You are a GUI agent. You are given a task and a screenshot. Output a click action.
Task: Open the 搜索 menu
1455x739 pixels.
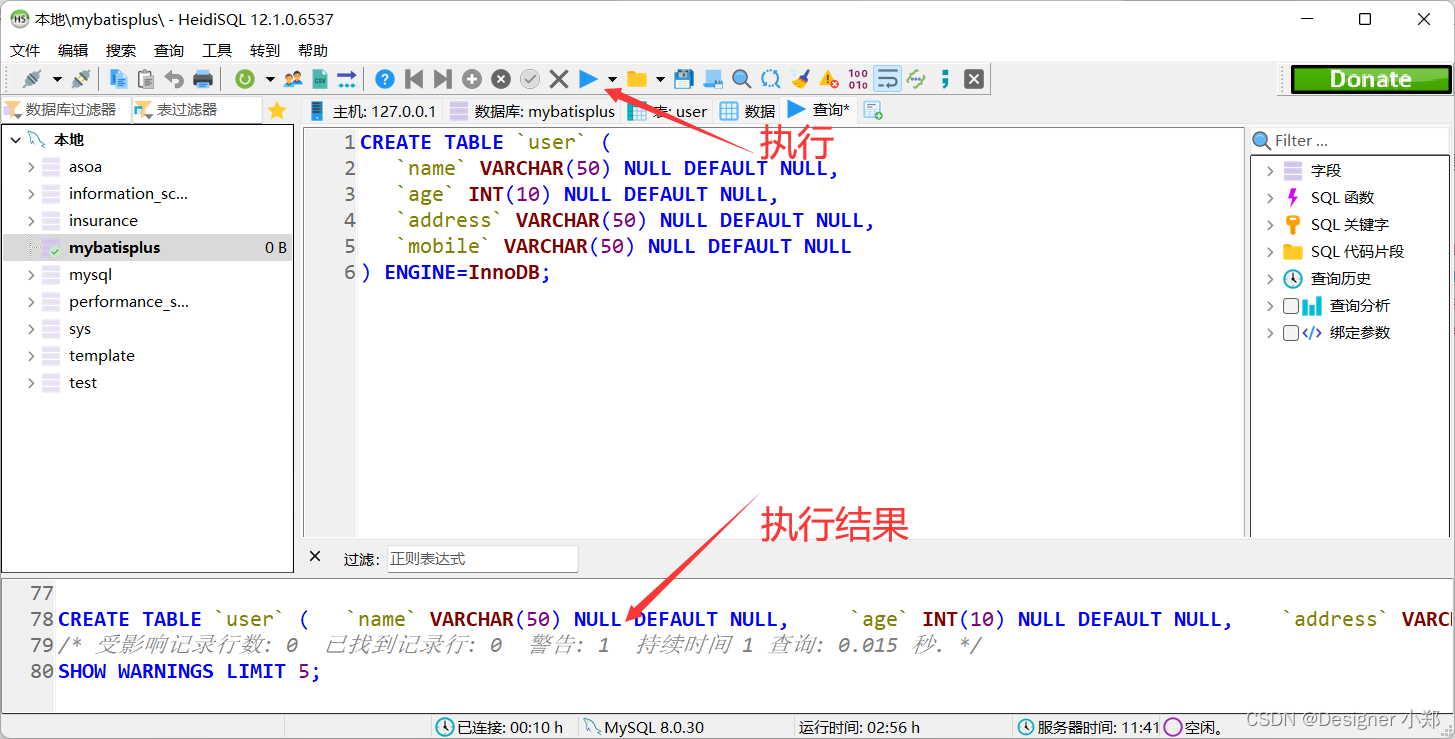(x=121, y=50)
